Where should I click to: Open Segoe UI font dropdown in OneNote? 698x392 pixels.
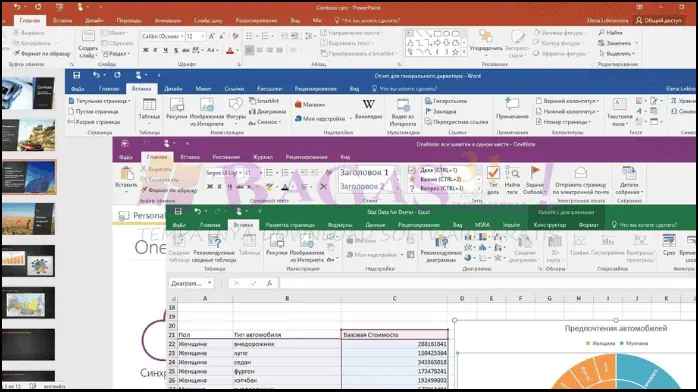pyautogui.click(x=240, y=173)
